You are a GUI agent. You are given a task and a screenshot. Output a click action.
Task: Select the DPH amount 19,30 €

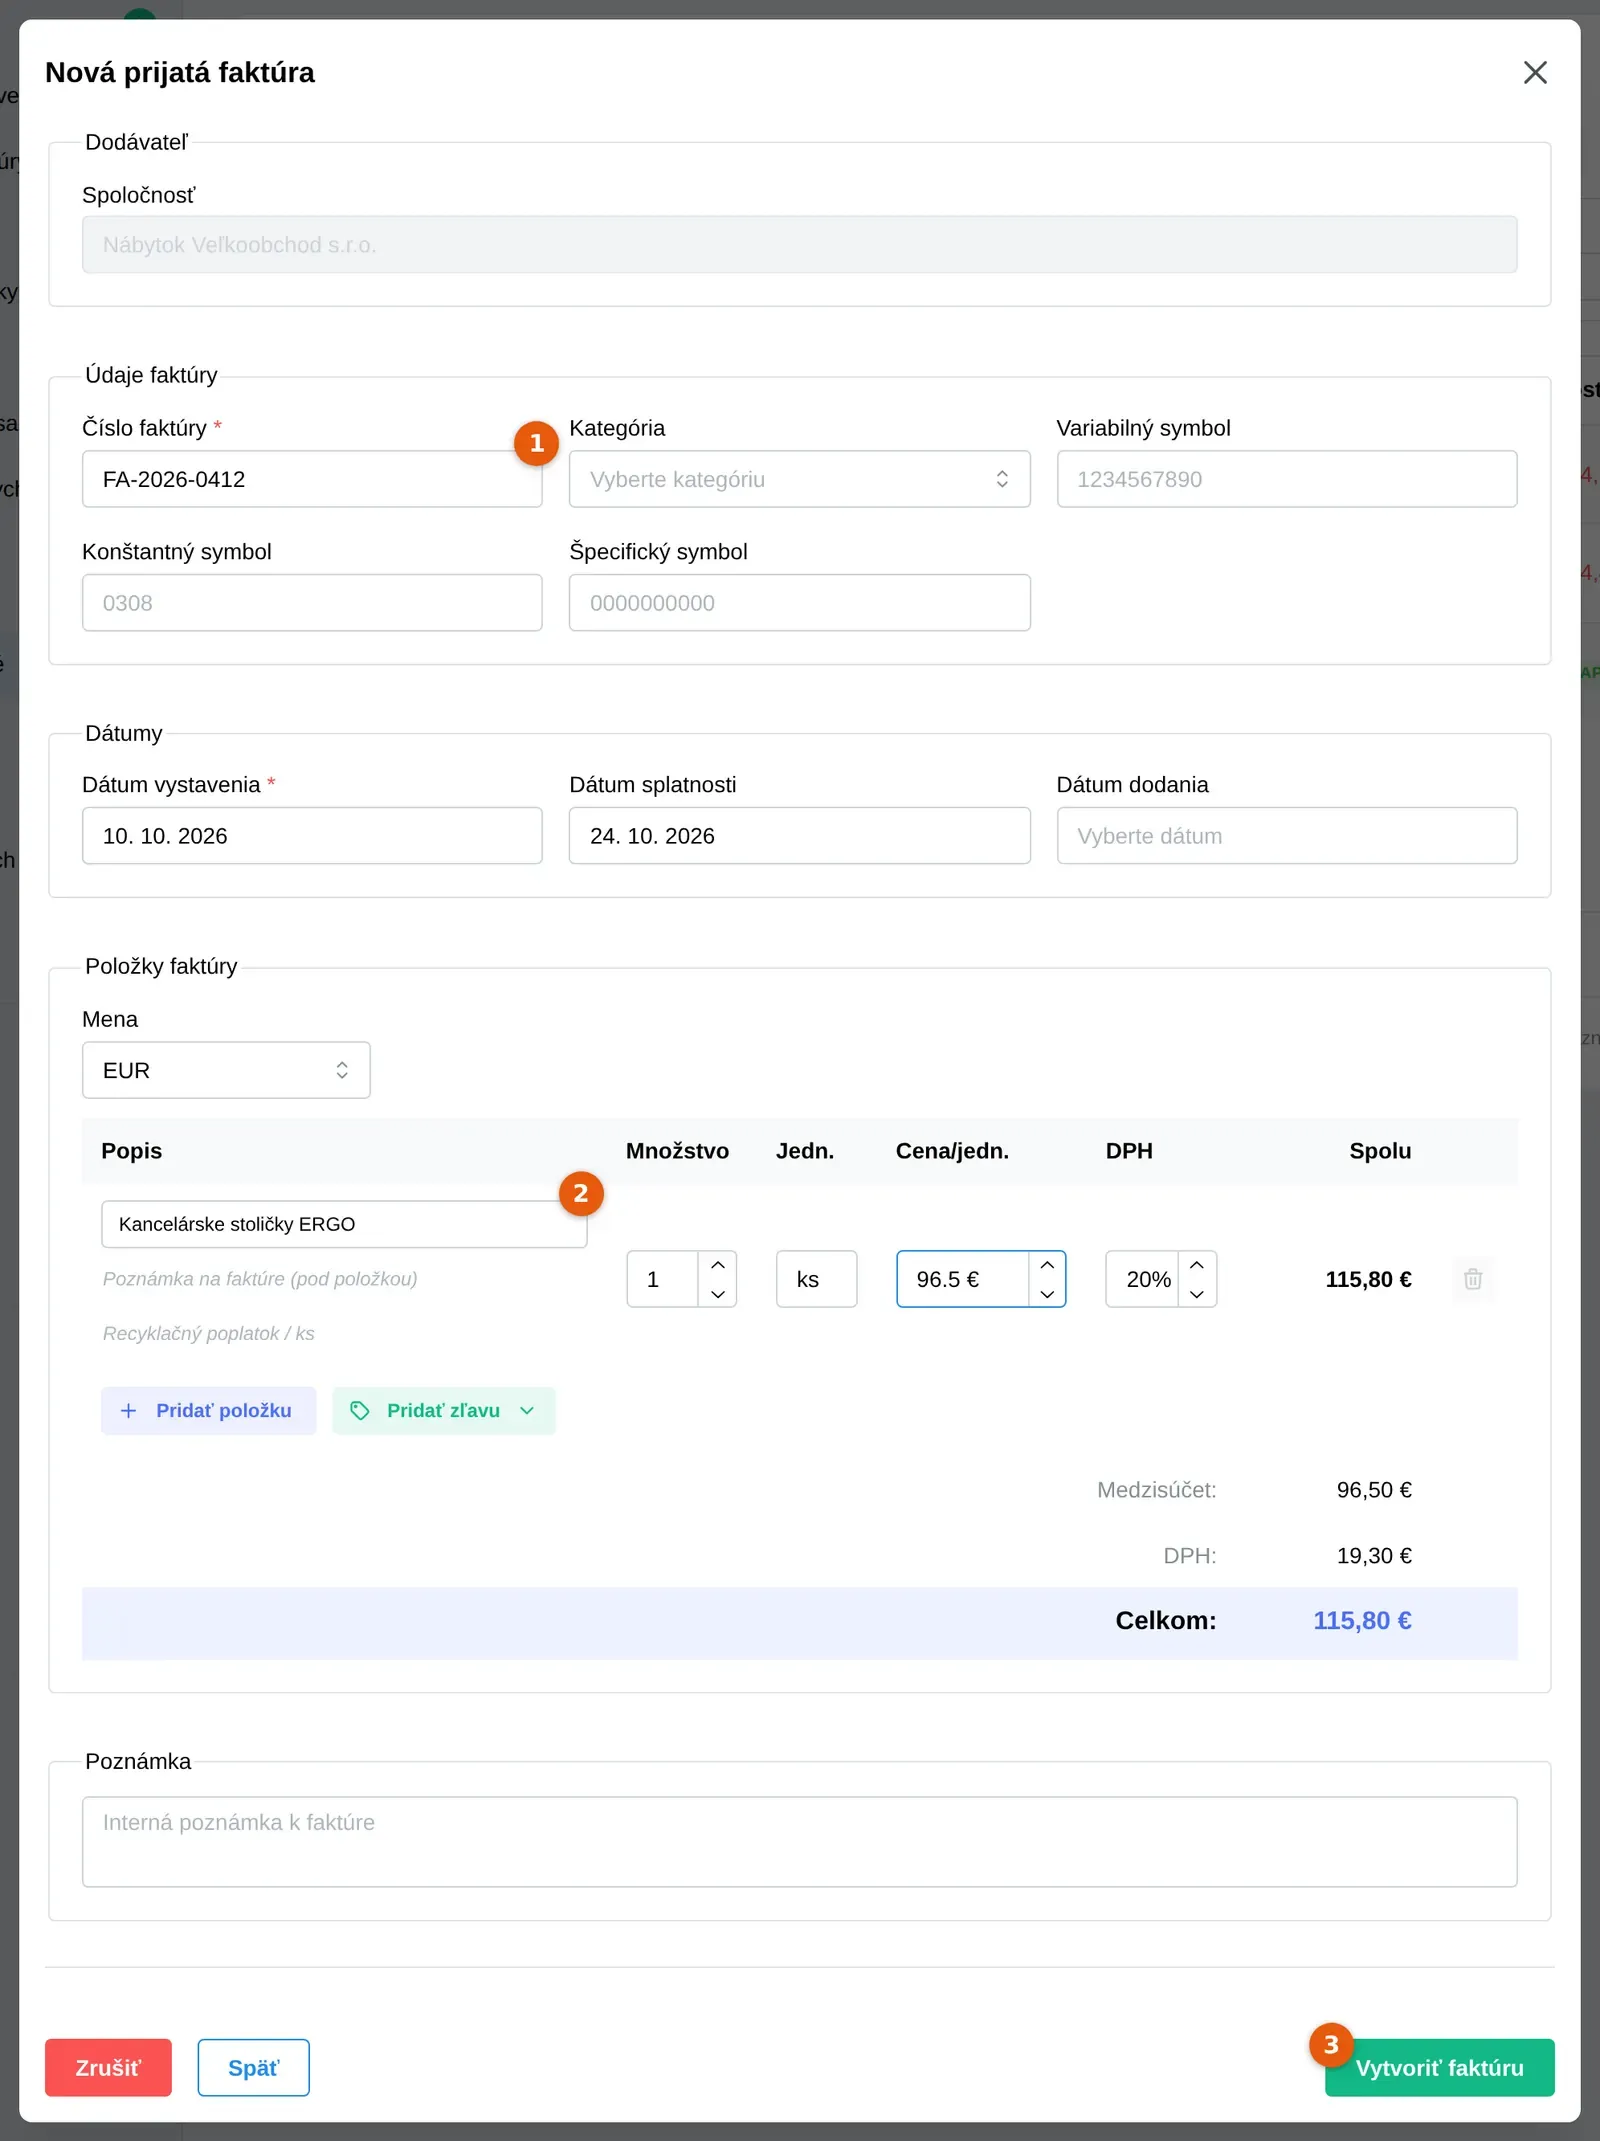tap(1374, 1555)
